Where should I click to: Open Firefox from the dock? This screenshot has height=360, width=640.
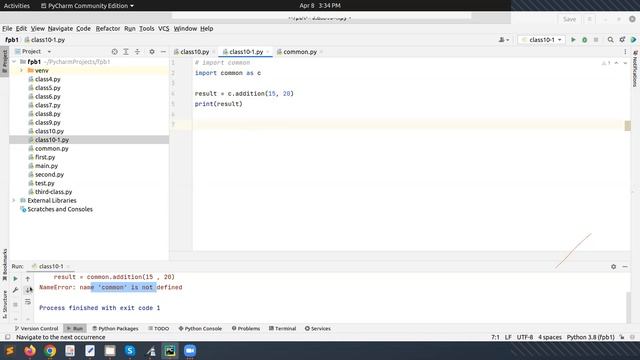click(x=30, y=351)
